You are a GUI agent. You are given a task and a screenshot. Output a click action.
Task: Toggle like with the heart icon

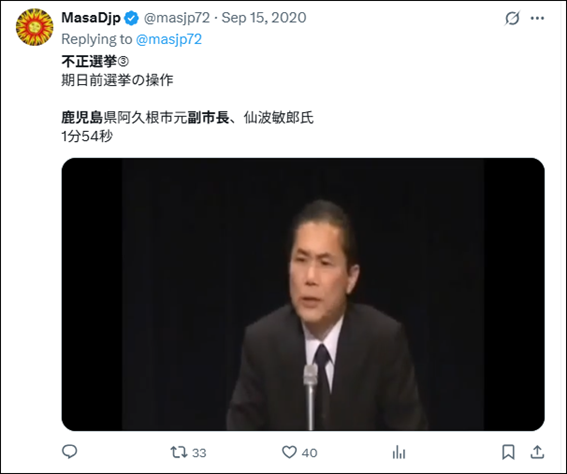(x=289, y=452)
